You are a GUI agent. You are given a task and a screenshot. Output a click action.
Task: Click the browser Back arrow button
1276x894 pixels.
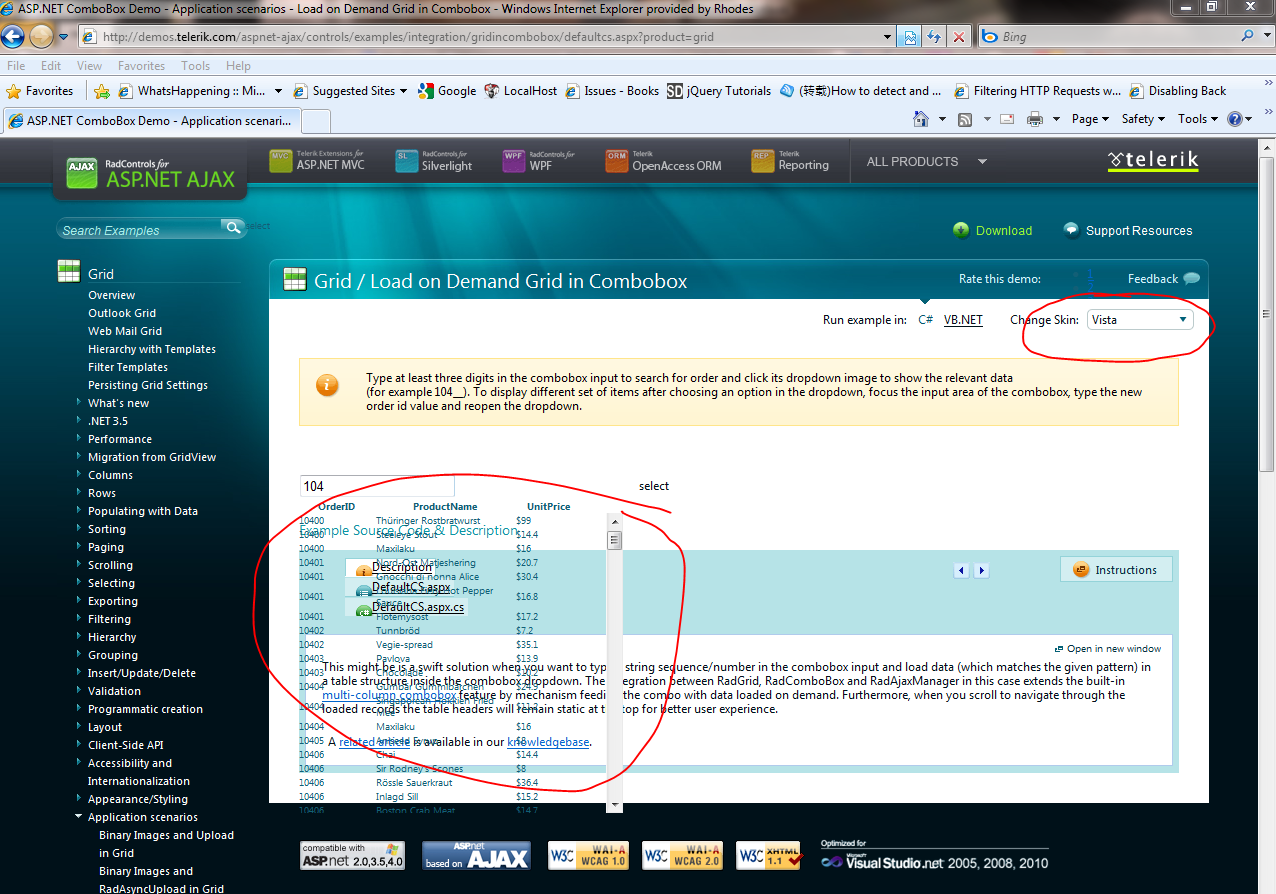tap(13, 37)
